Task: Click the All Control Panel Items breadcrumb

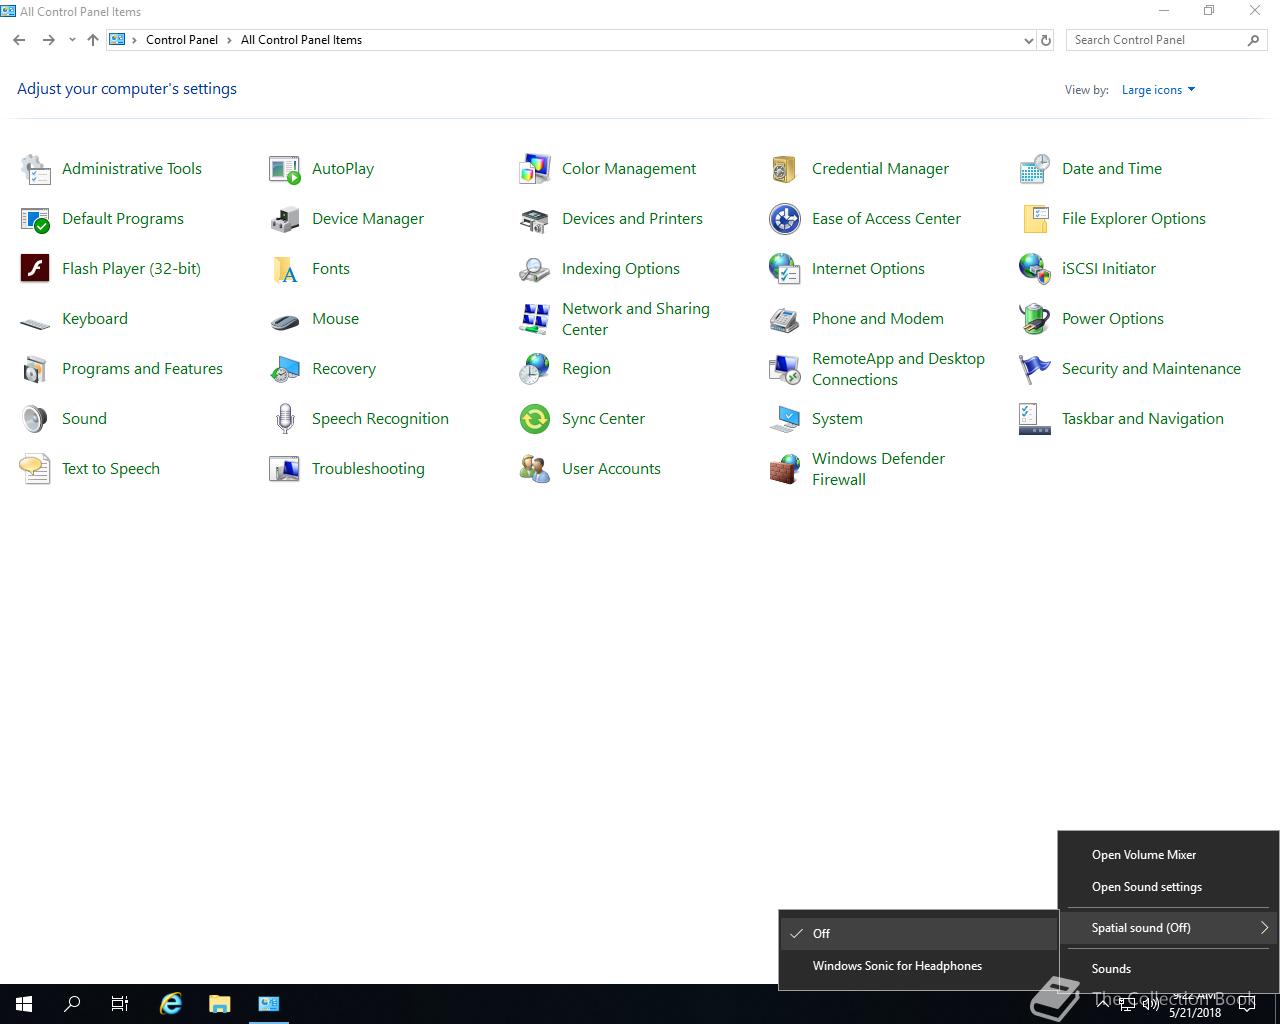Action: (301, 40)
